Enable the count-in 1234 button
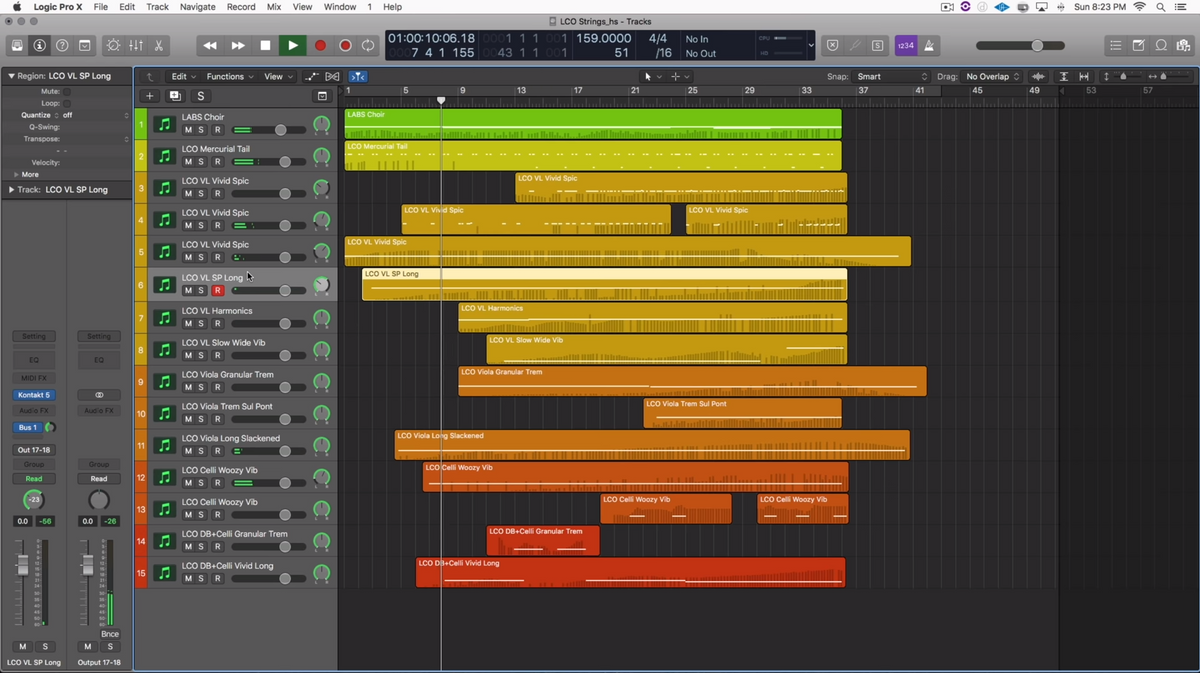The image size is (1200, 673). [904, 46]
